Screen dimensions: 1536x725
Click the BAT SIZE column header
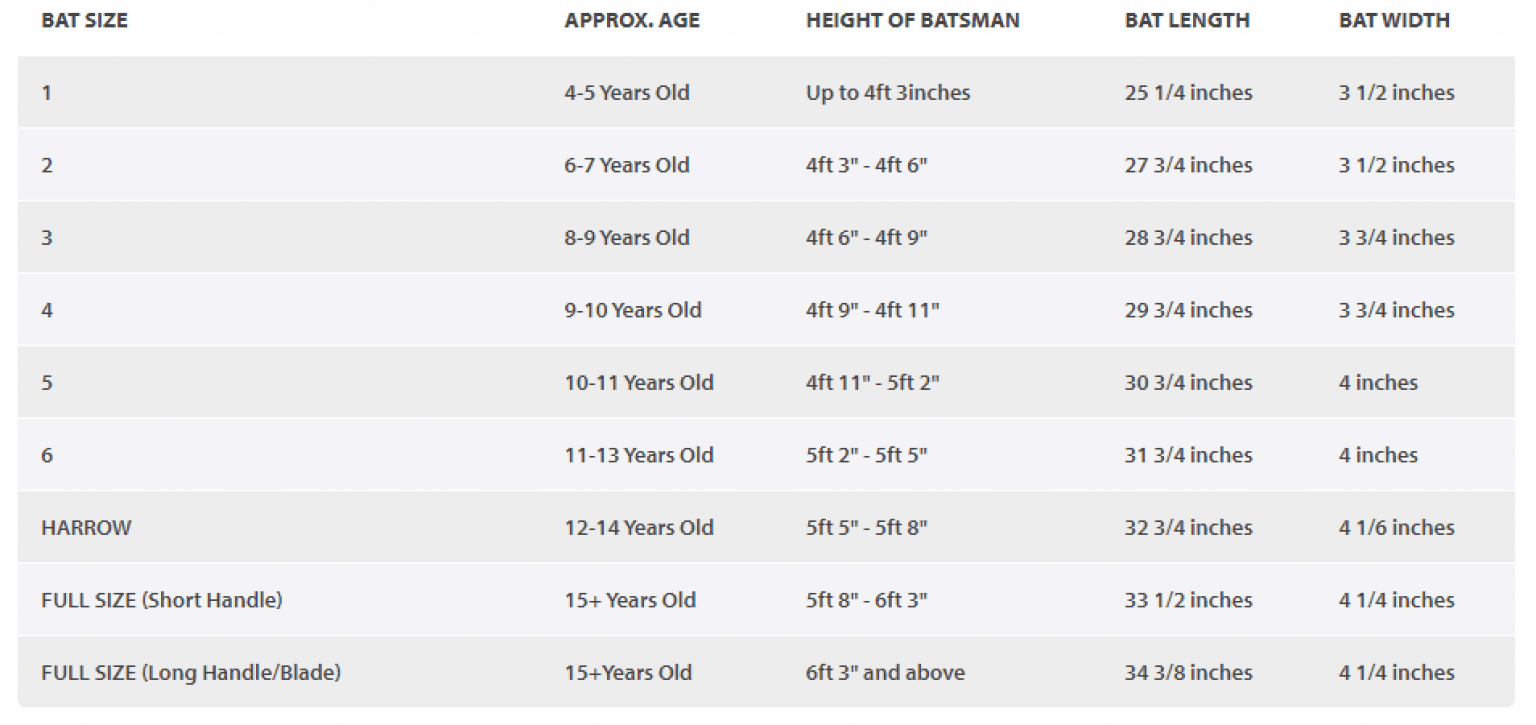83,20
